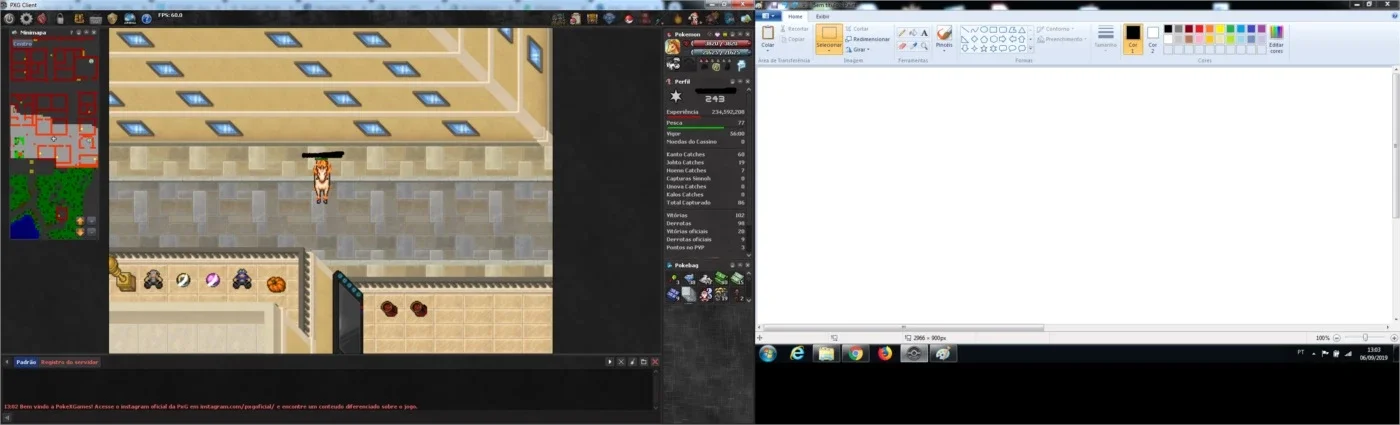This screenshot has width=1400, height=425.
Task: Open the Contorno outline dropdown
Action: [x=1055, y=29]
